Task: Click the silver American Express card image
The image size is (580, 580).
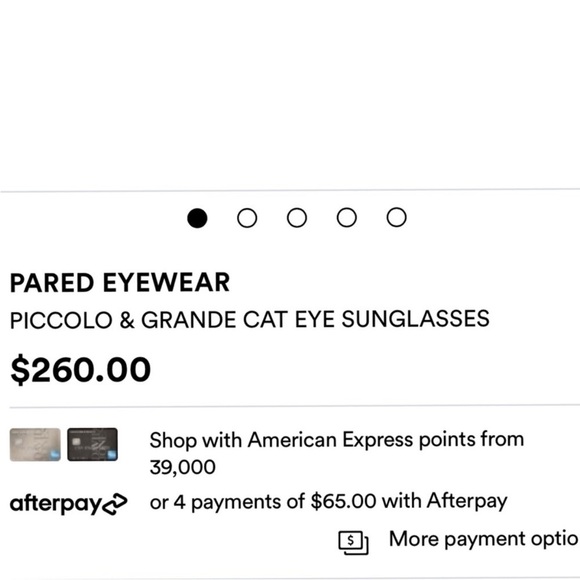Action: (x=35, y=445)
